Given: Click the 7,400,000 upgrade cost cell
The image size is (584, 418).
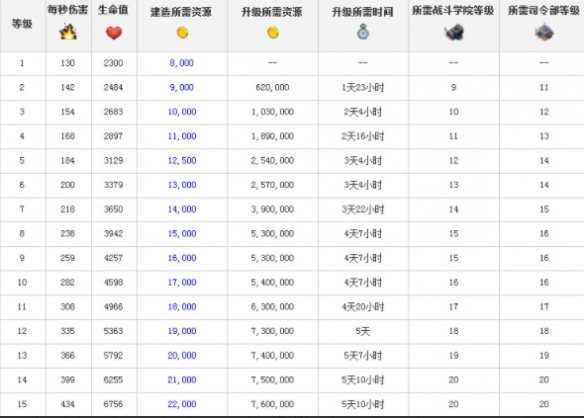Looking at the screenshot, I should pos(272,355).
